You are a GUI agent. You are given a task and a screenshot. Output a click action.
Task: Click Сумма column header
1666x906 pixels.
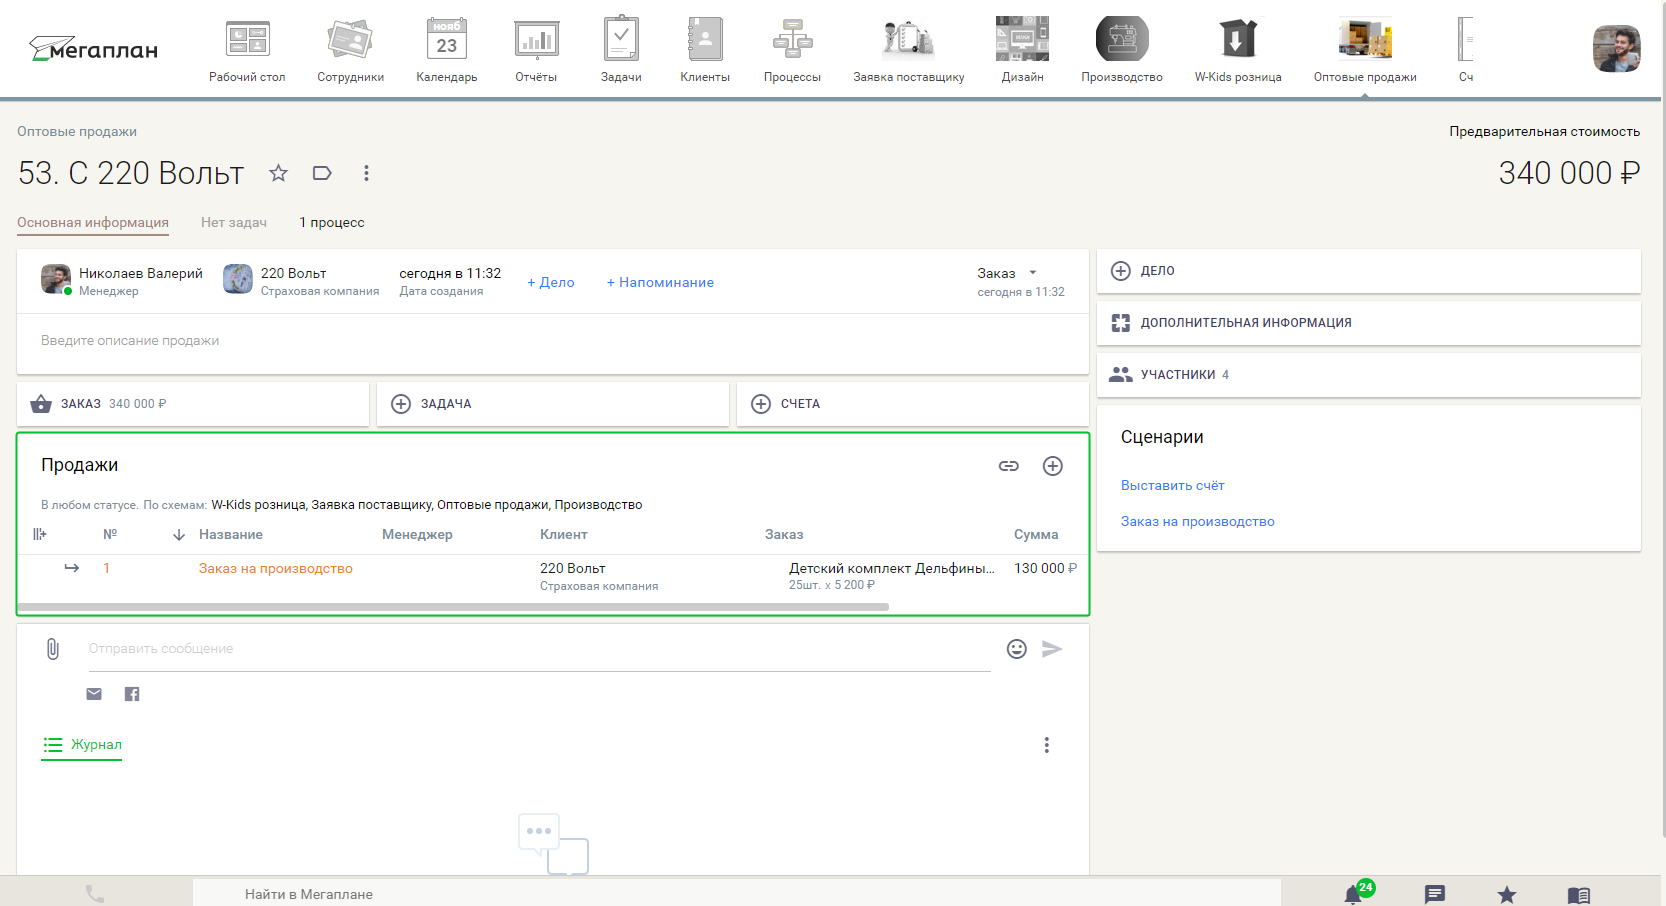(x=1036, y=534)
